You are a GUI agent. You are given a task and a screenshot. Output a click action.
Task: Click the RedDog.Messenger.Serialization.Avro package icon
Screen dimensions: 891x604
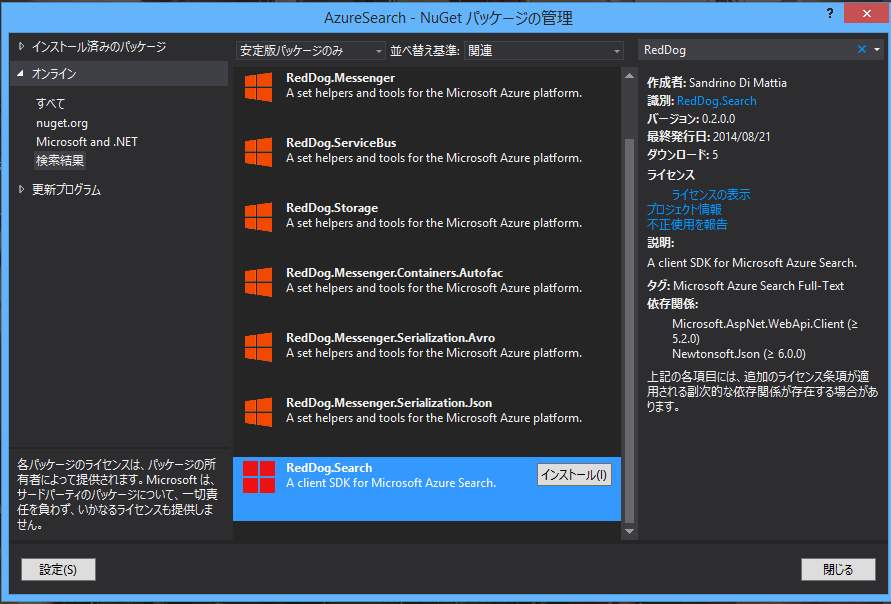tap(259, 347)
